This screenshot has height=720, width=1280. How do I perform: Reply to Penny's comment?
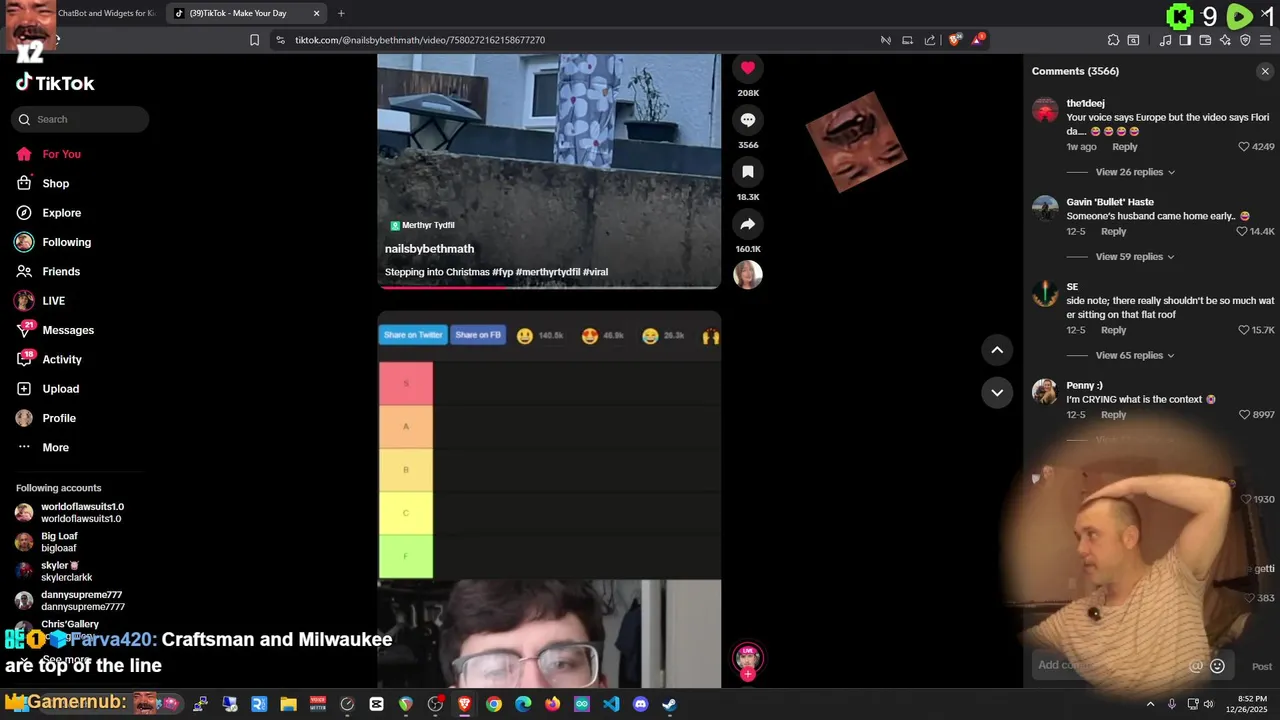pos(1113,414)
